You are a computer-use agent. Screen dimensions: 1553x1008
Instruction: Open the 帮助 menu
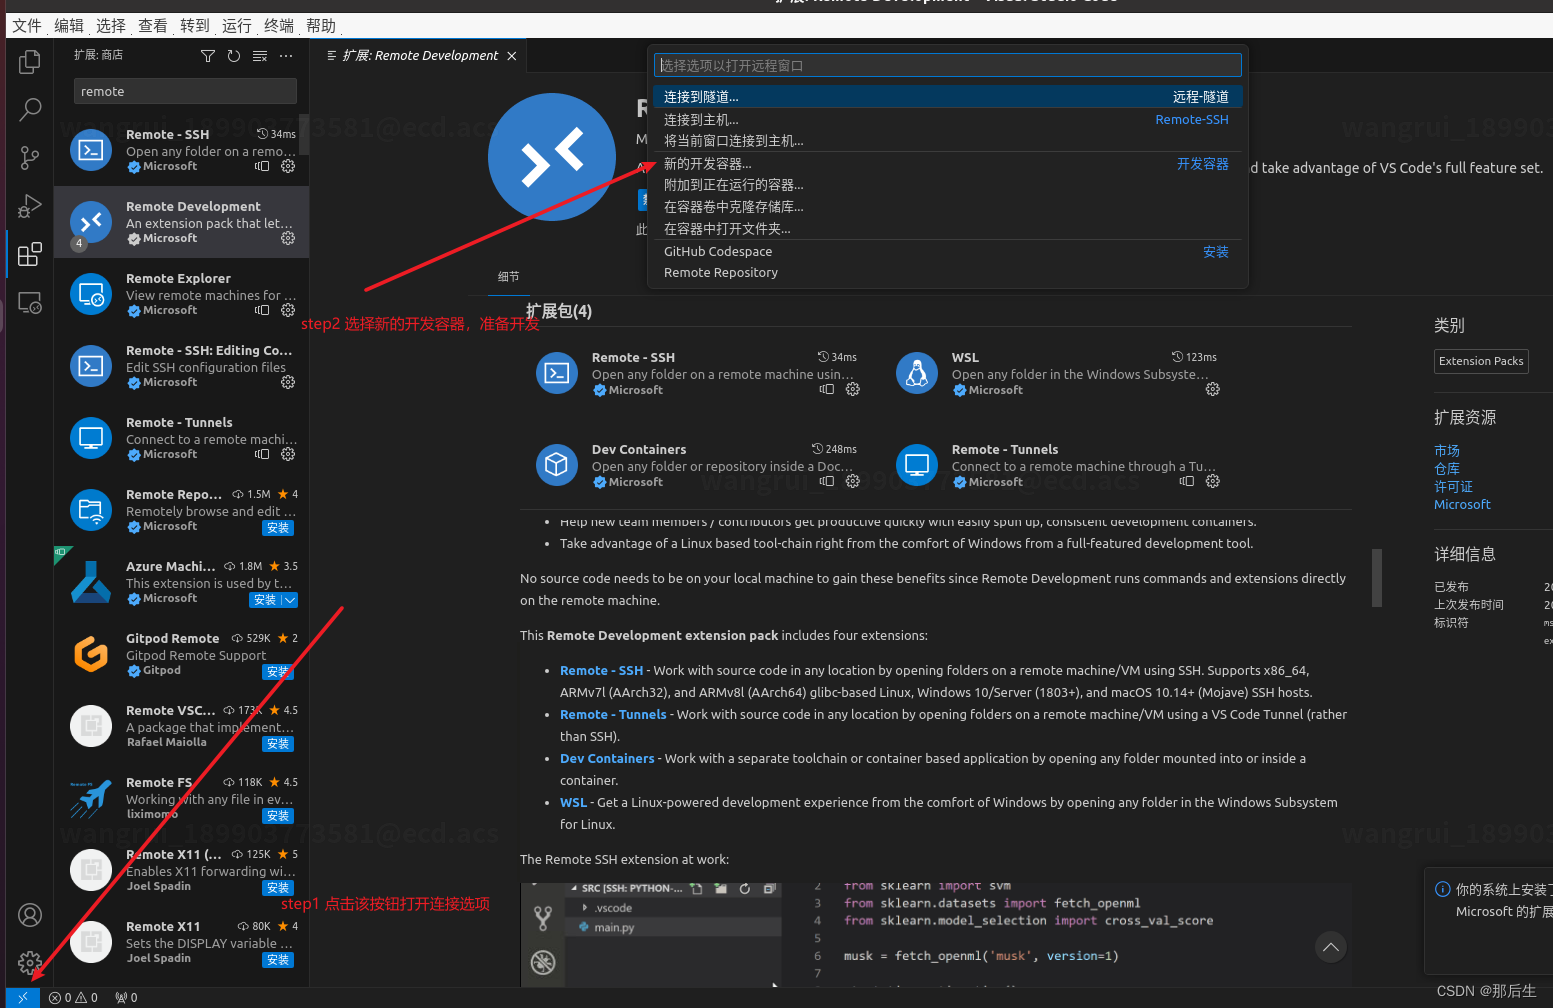tap(321, 26)
